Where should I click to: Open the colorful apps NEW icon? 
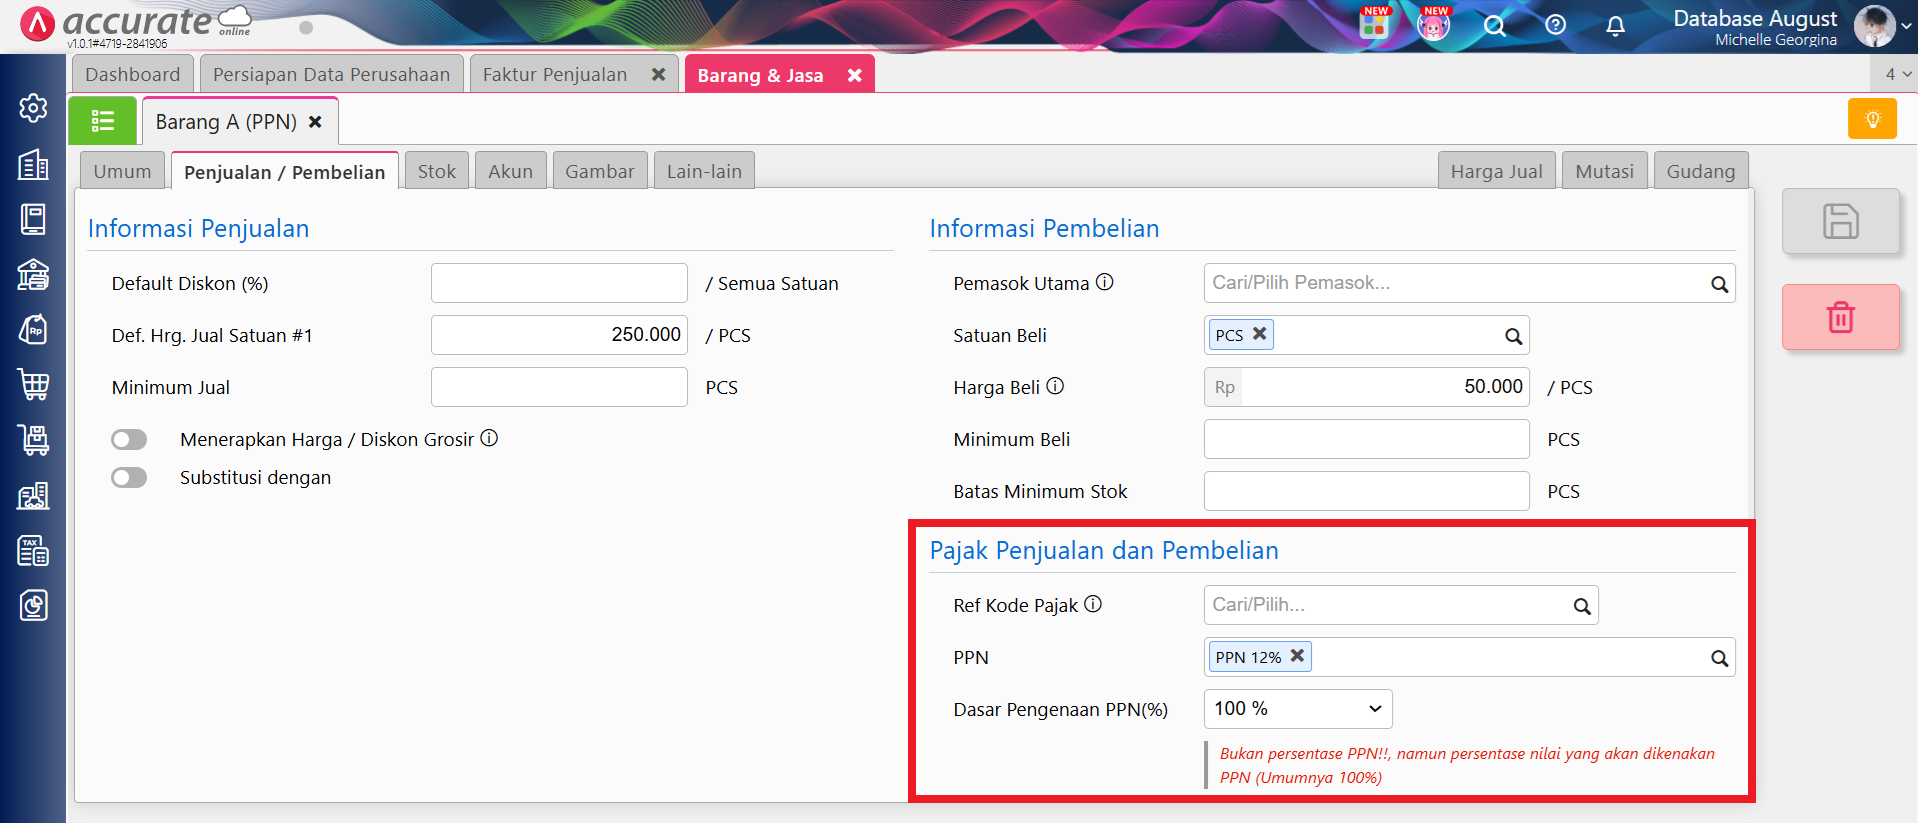click(1374, 23)
